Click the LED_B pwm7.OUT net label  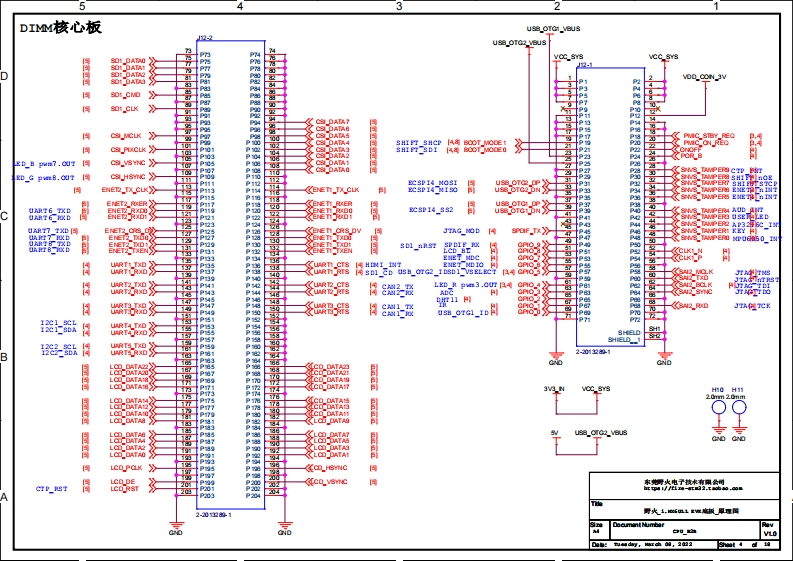[x=43, y=162]
